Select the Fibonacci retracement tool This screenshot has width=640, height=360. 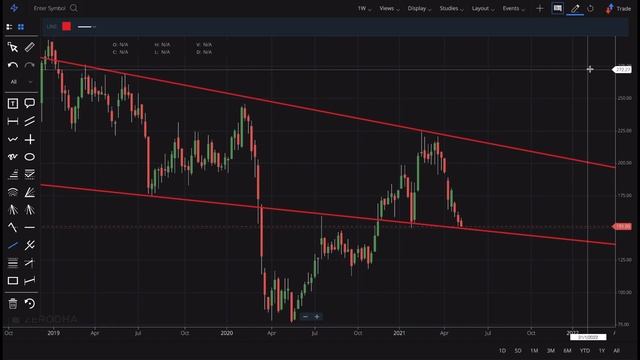coord(13,174)
